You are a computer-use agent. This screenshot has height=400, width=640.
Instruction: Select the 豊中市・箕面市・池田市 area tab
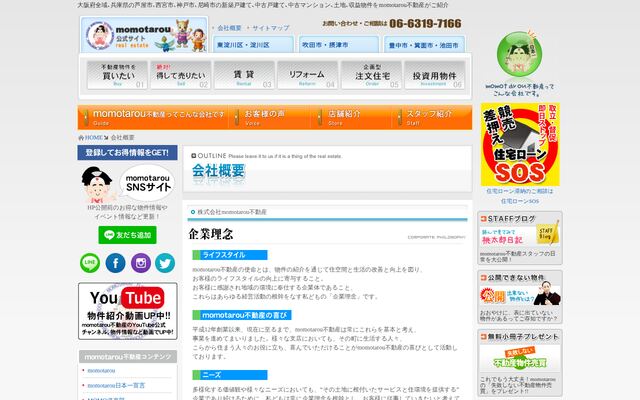coord(424,44)
